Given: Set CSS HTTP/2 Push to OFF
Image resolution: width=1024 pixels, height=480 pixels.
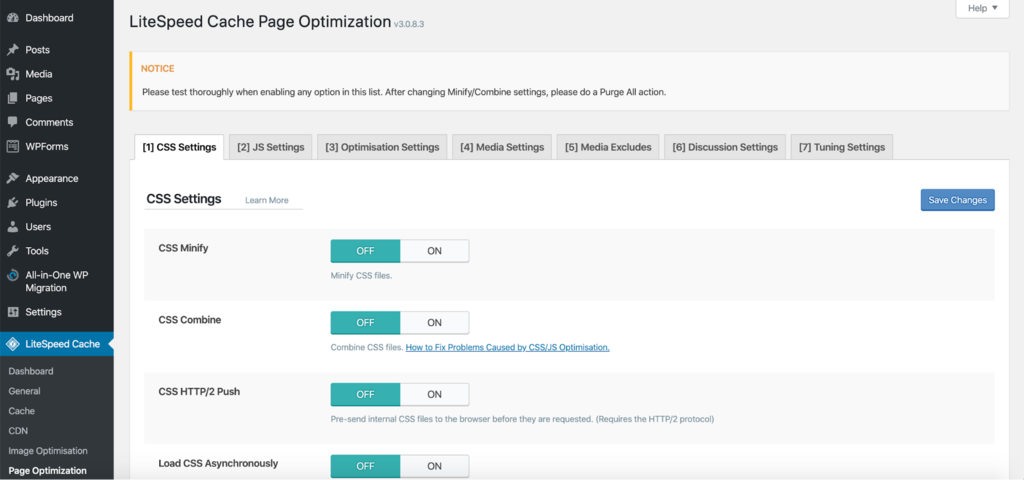Looking at the screenshot, I should tap(365, 394).
